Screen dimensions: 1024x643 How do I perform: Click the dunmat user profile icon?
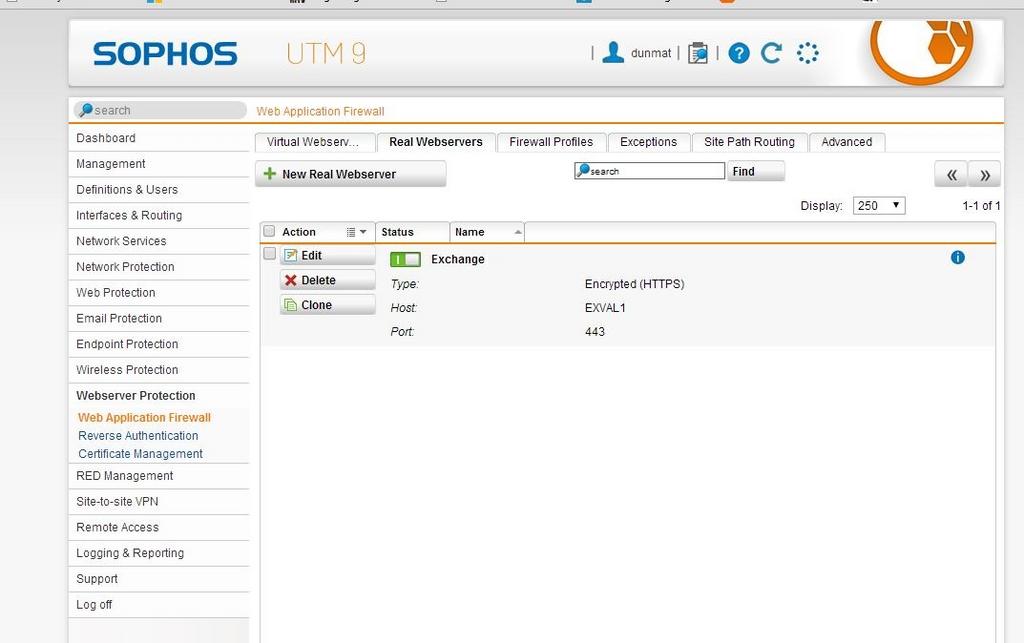click(613, 53)
